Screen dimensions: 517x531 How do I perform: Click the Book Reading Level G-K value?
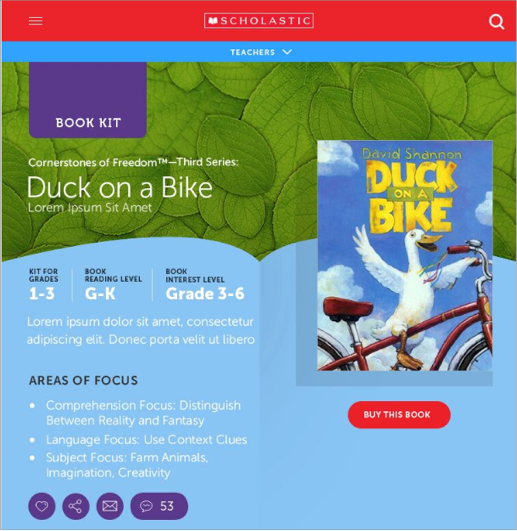[x=100, y=294]
